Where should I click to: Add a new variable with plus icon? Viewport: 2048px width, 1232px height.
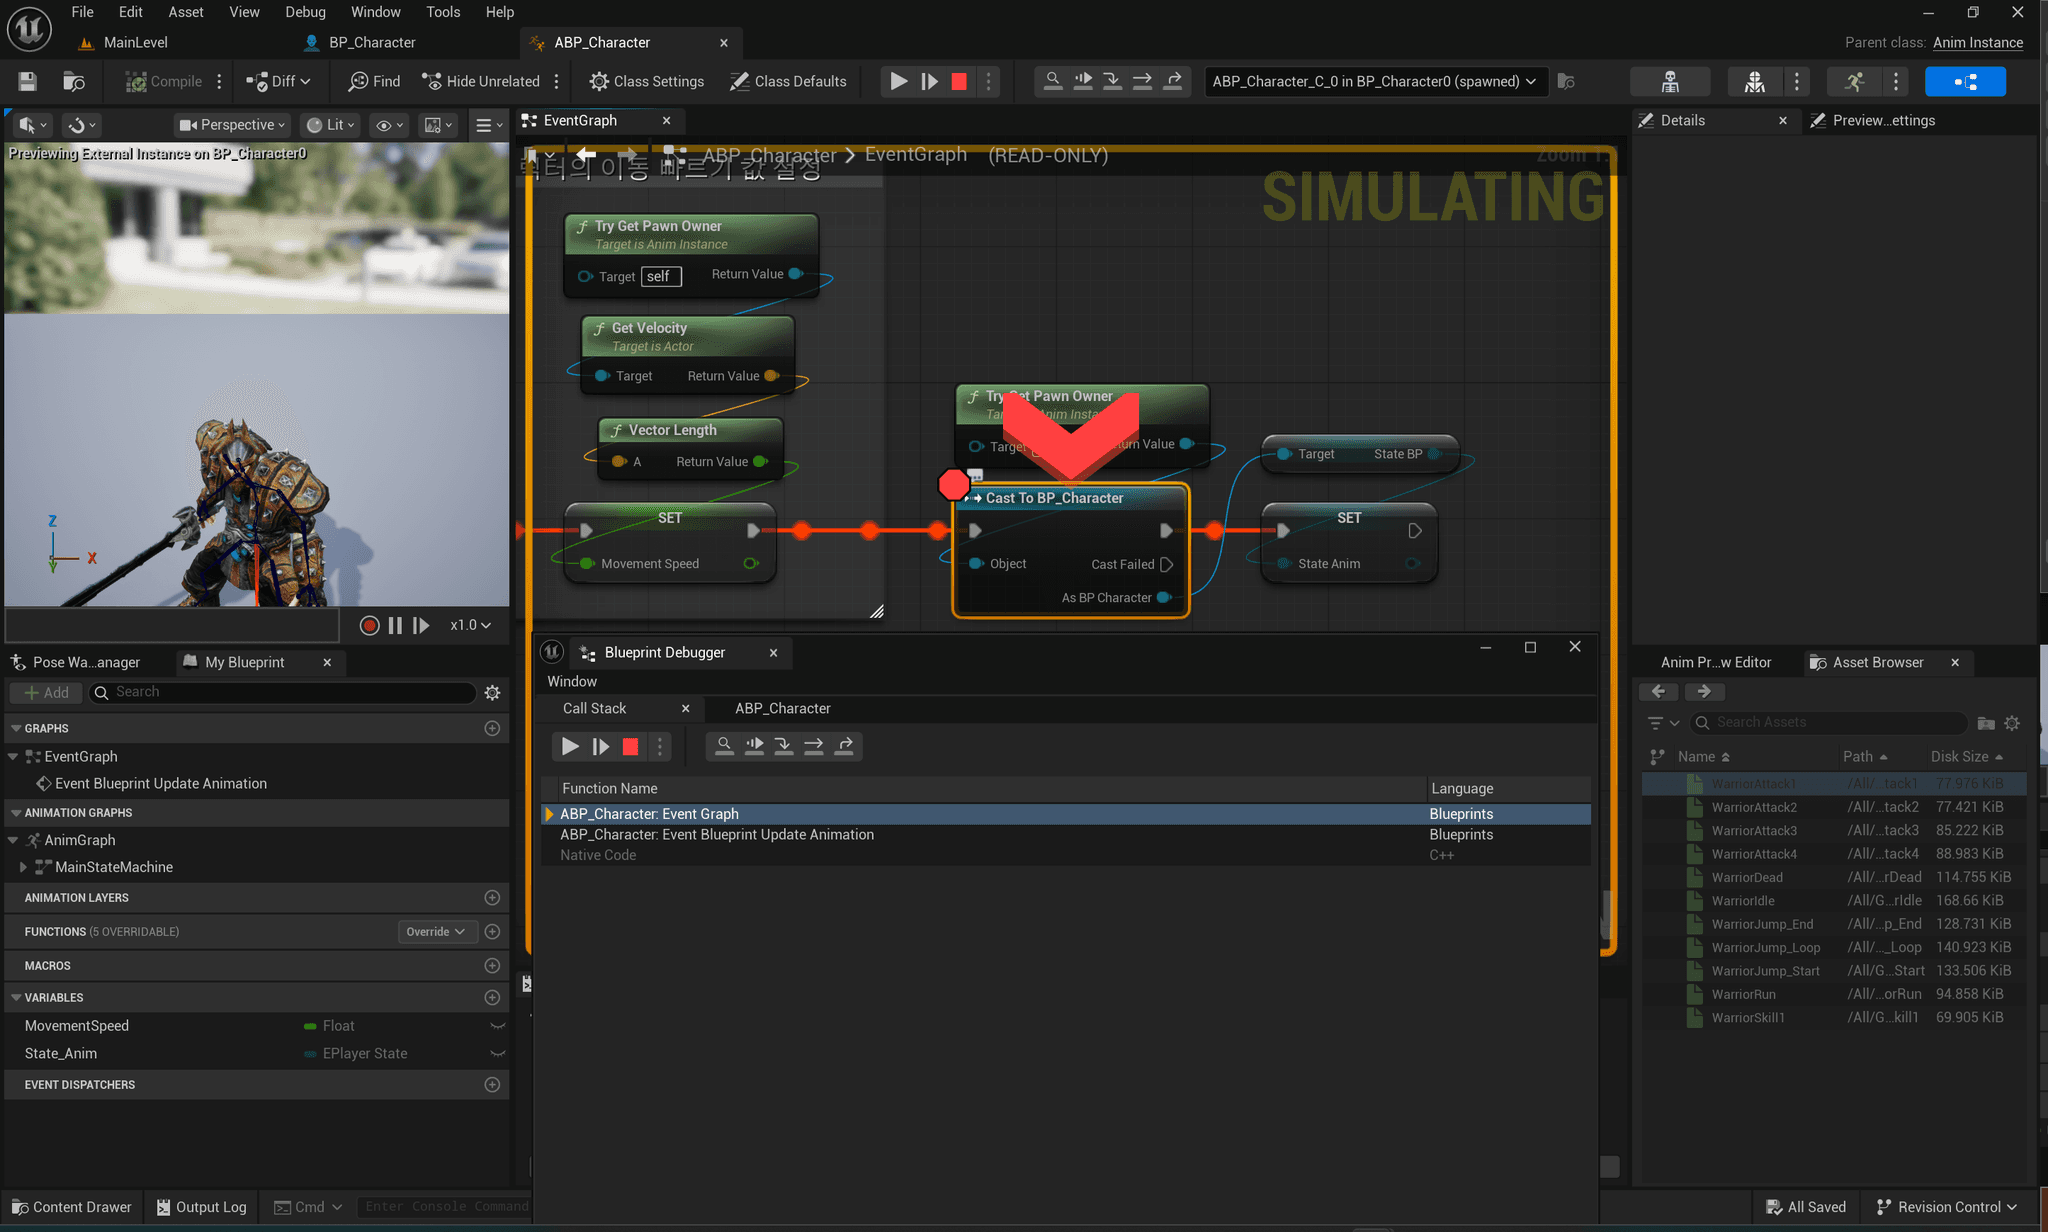click(x=492, y=998)
